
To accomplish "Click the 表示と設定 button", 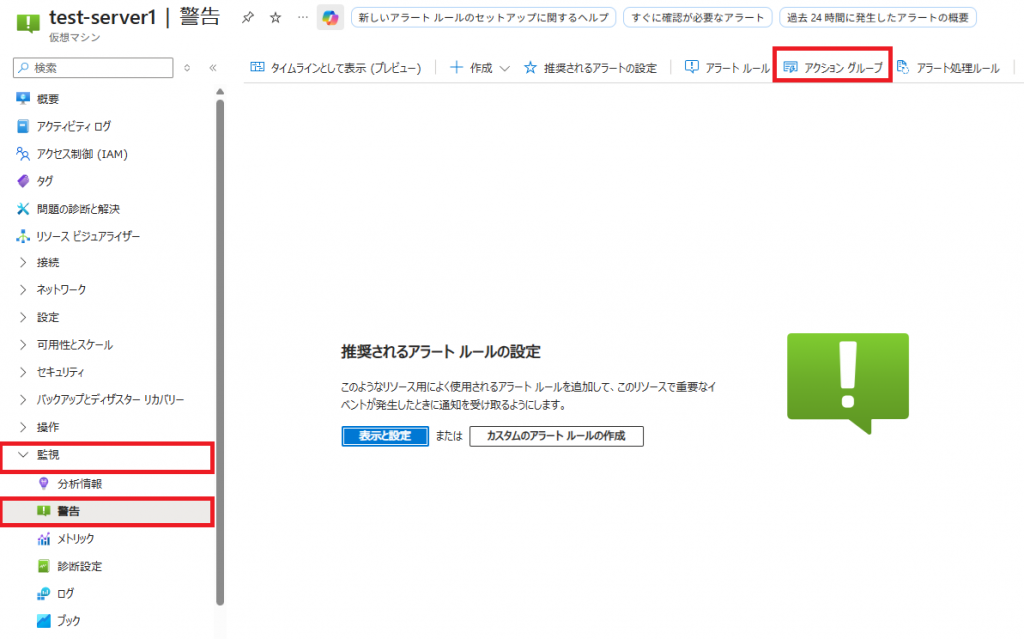I will pos(385,437).
